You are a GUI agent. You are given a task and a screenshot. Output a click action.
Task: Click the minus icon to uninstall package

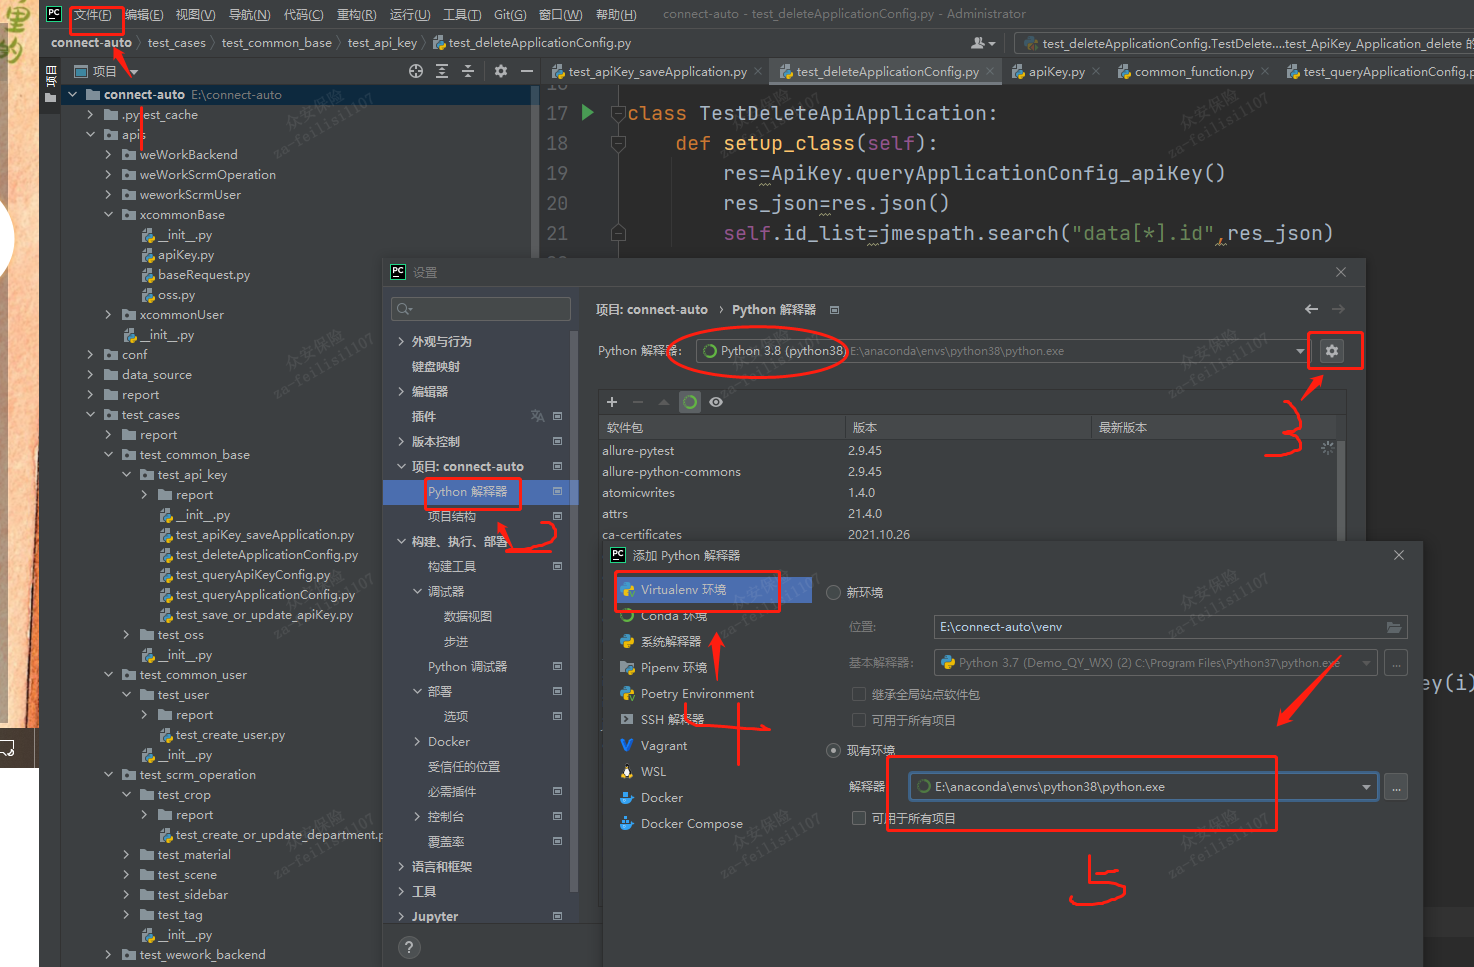tap(638, 402)
